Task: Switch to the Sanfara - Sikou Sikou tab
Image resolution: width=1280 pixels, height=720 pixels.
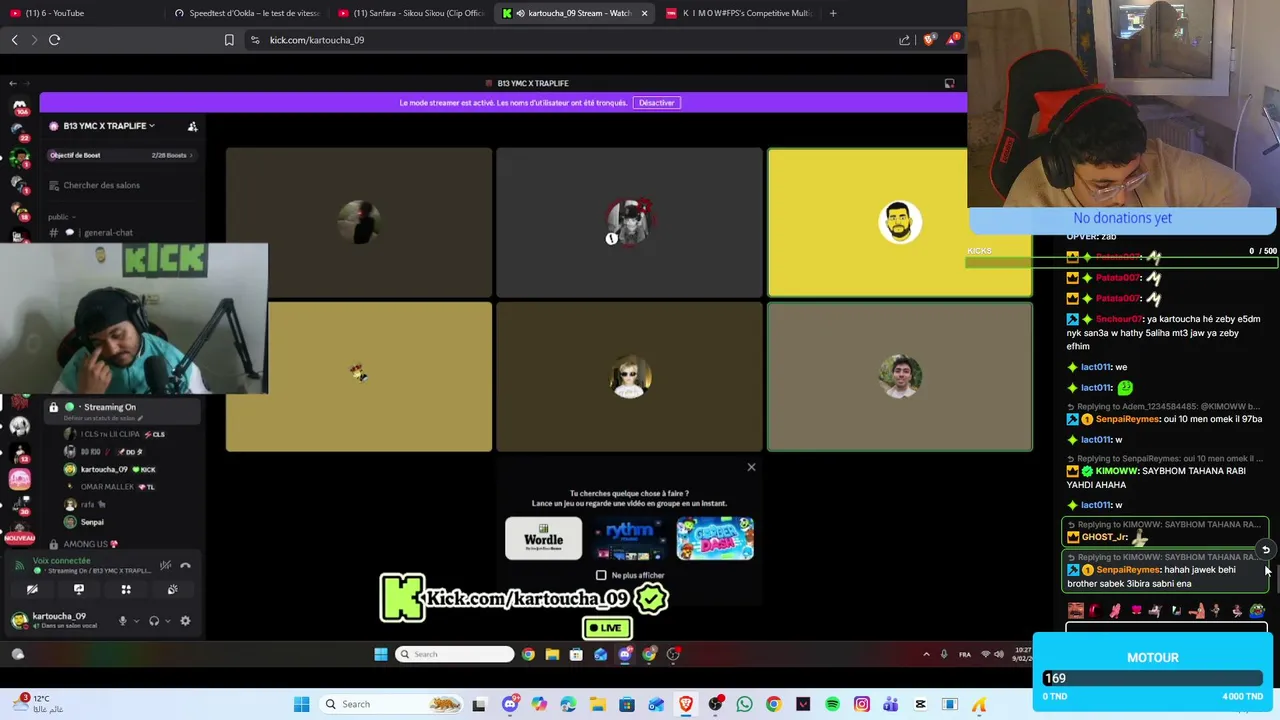Action: click(x=410, y=13)
